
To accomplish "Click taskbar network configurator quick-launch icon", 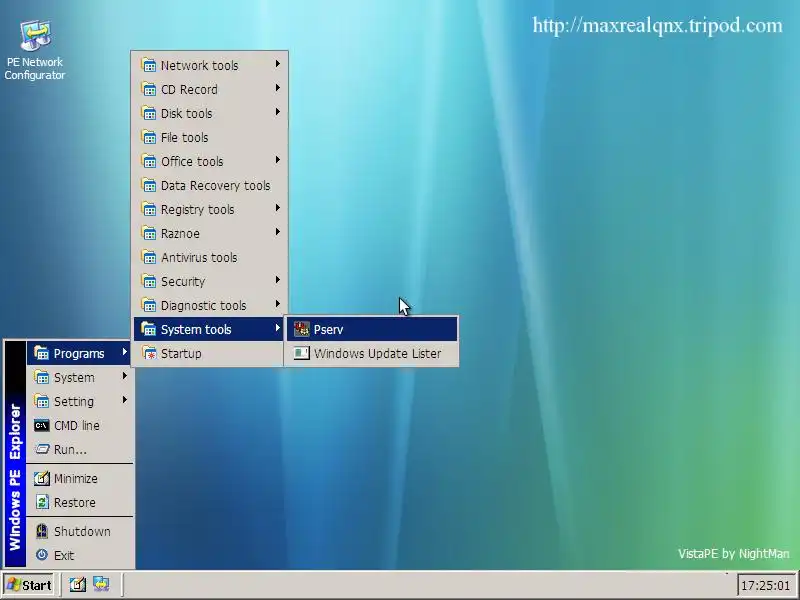I will [x=101, y=584].
